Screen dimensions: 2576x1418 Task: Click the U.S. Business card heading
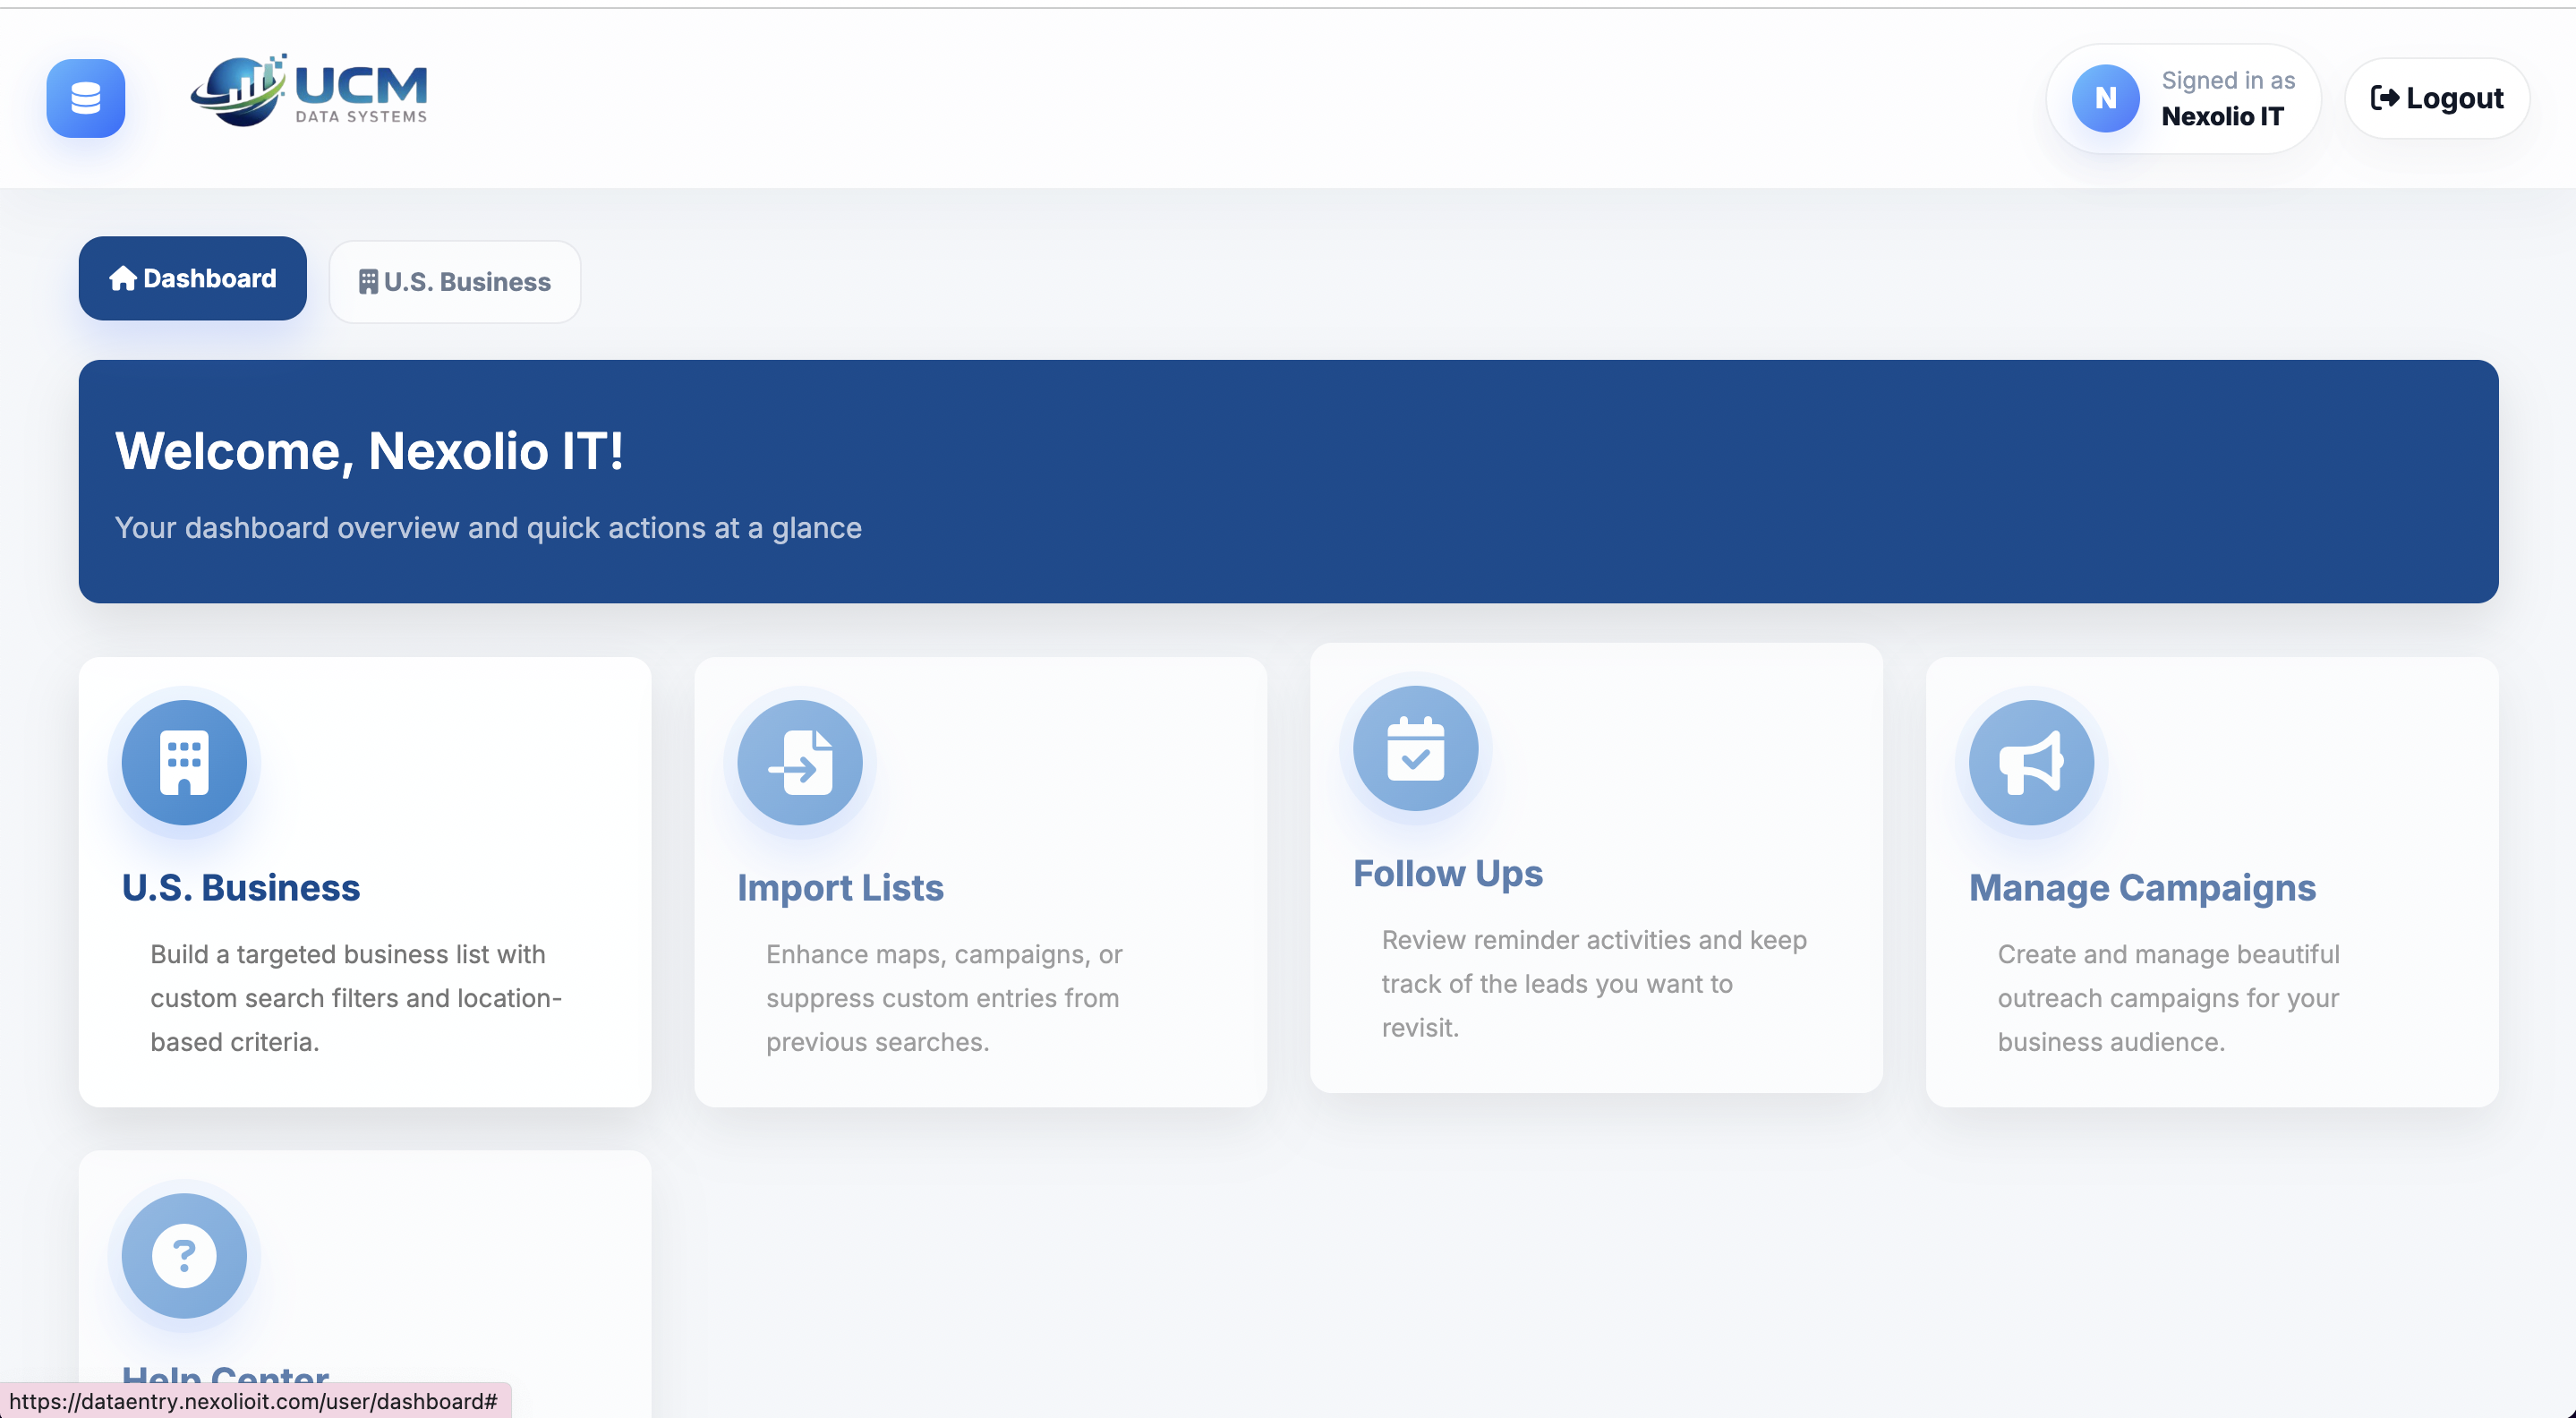pos(241,888)
